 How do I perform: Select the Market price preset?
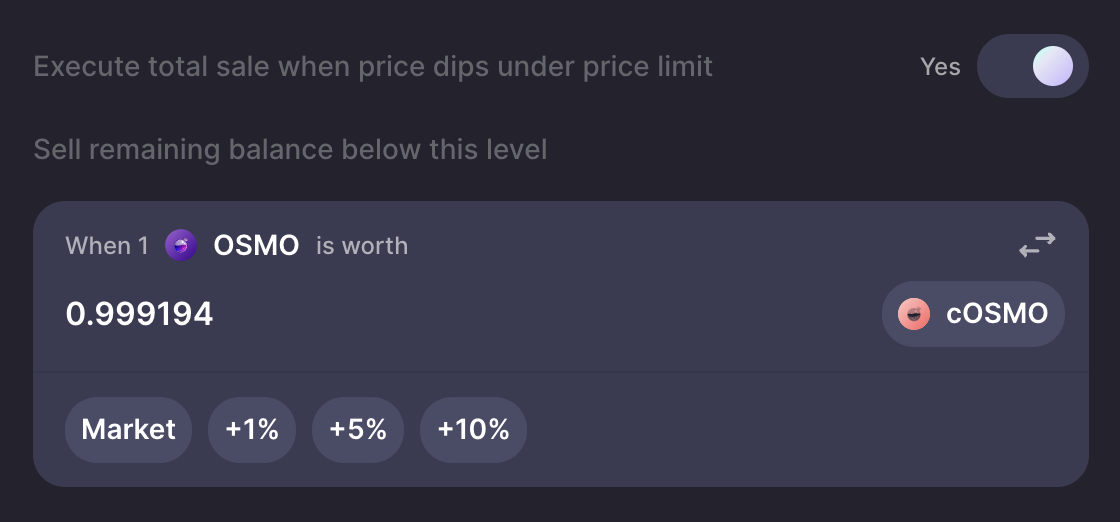(x=129, y=430)
